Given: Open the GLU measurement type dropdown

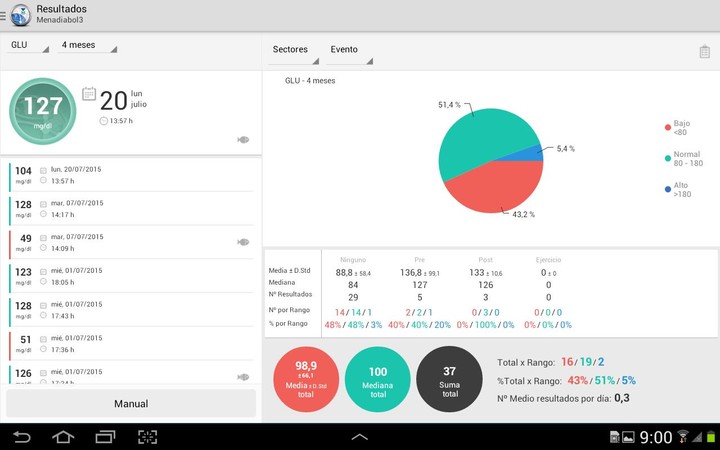Looking at the screenshot, I should (x=28, y=46).
